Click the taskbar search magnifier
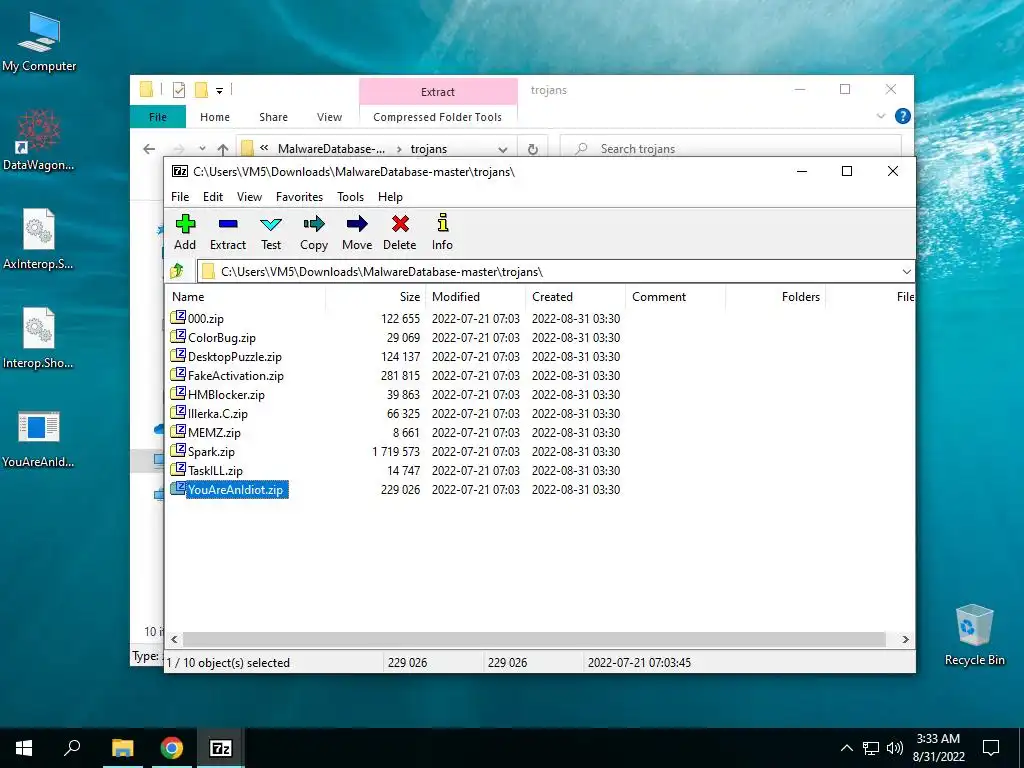This screenshot has height=768, width=1024. (72, 748)
